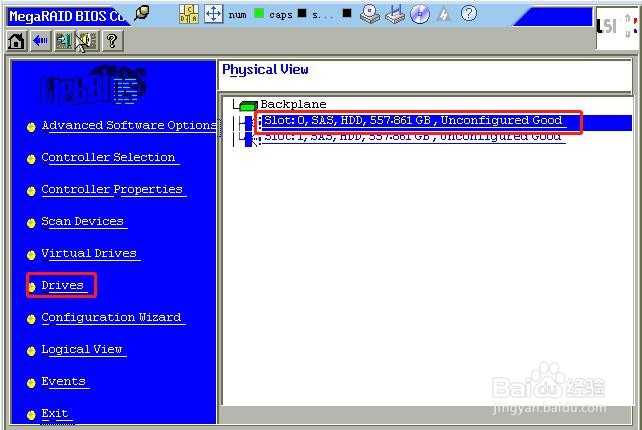
Task: Click the MegaRAID BIOS title text
Action: tap(66, 16)
